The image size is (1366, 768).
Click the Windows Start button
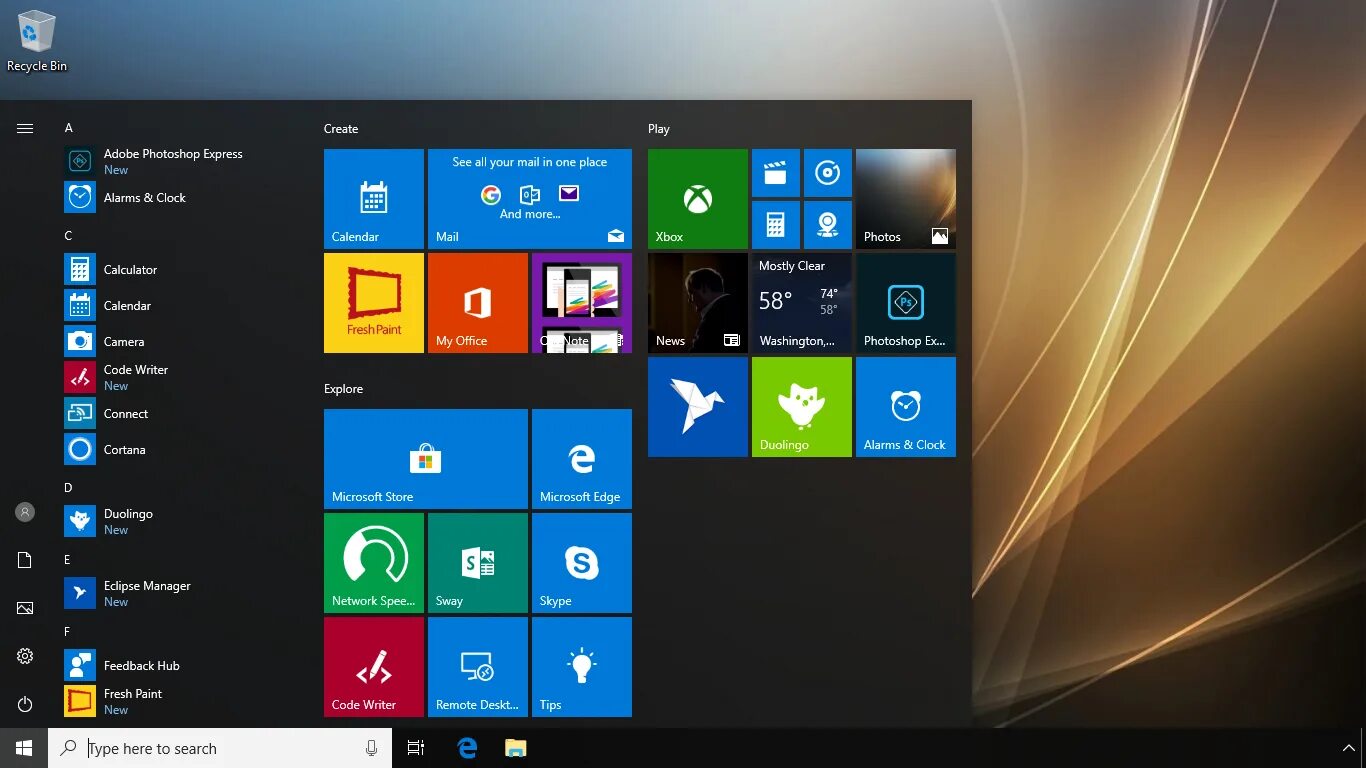[x=24, y=748]
